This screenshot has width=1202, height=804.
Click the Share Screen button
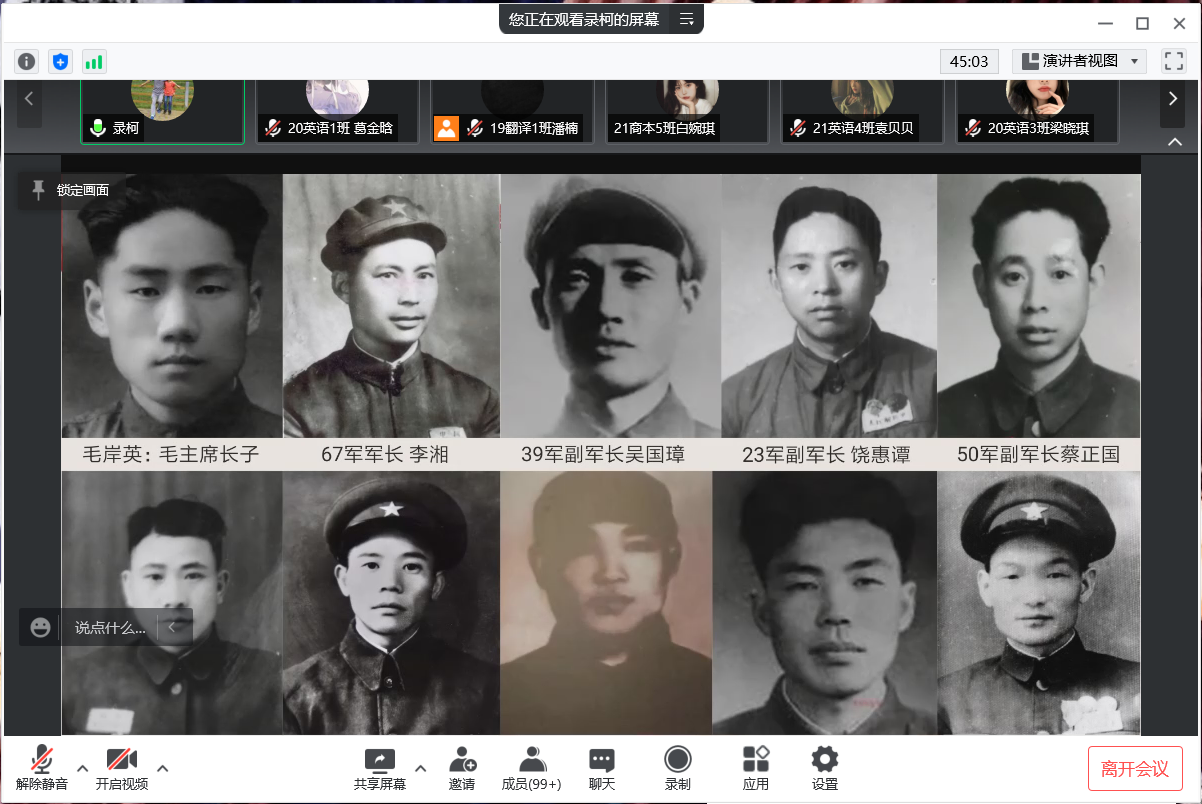[x=380, y=768]
